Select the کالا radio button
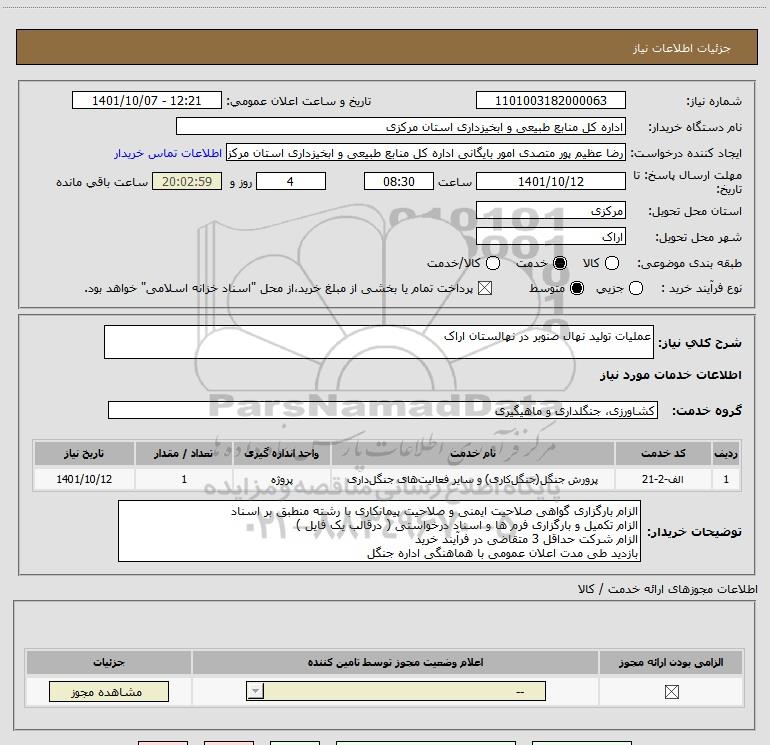Image resolution: width=770 pixels, height=745 pixels. pyautogui.click(x=612, y=263)
